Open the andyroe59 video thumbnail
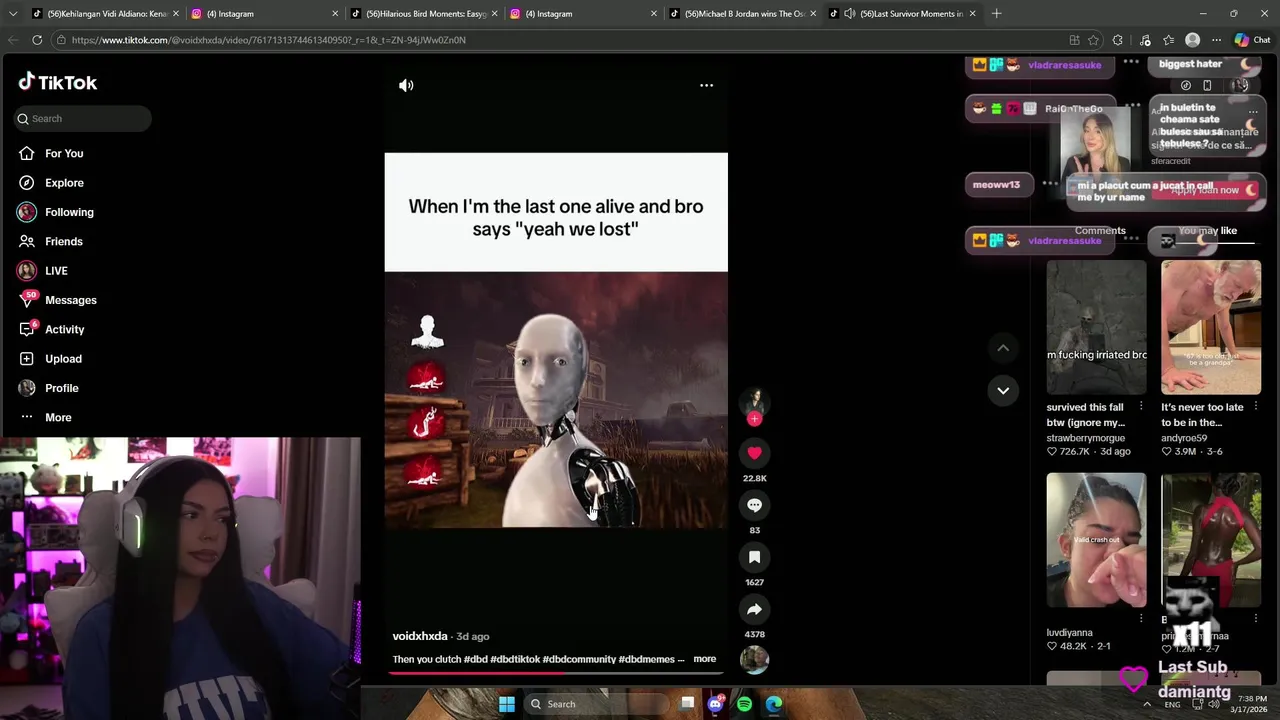The image size is (1280, 720). (x=1211, y=328)
